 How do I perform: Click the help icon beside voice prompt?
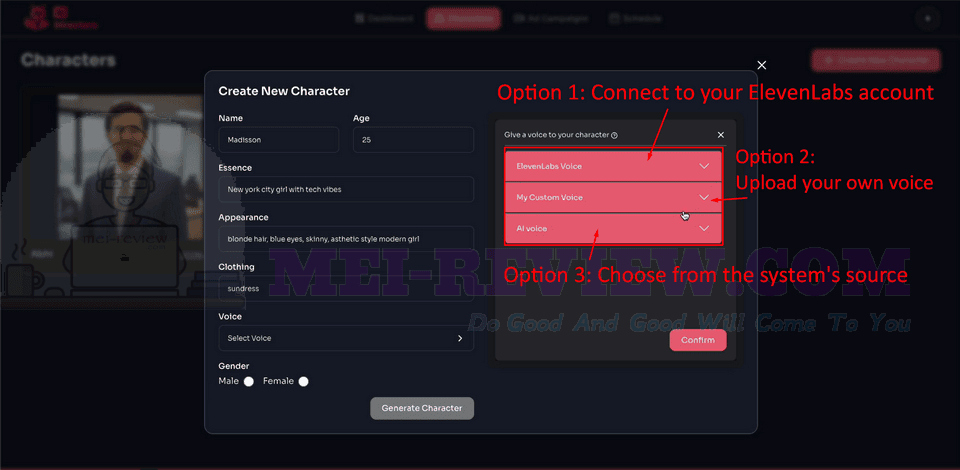coord(614,135)
